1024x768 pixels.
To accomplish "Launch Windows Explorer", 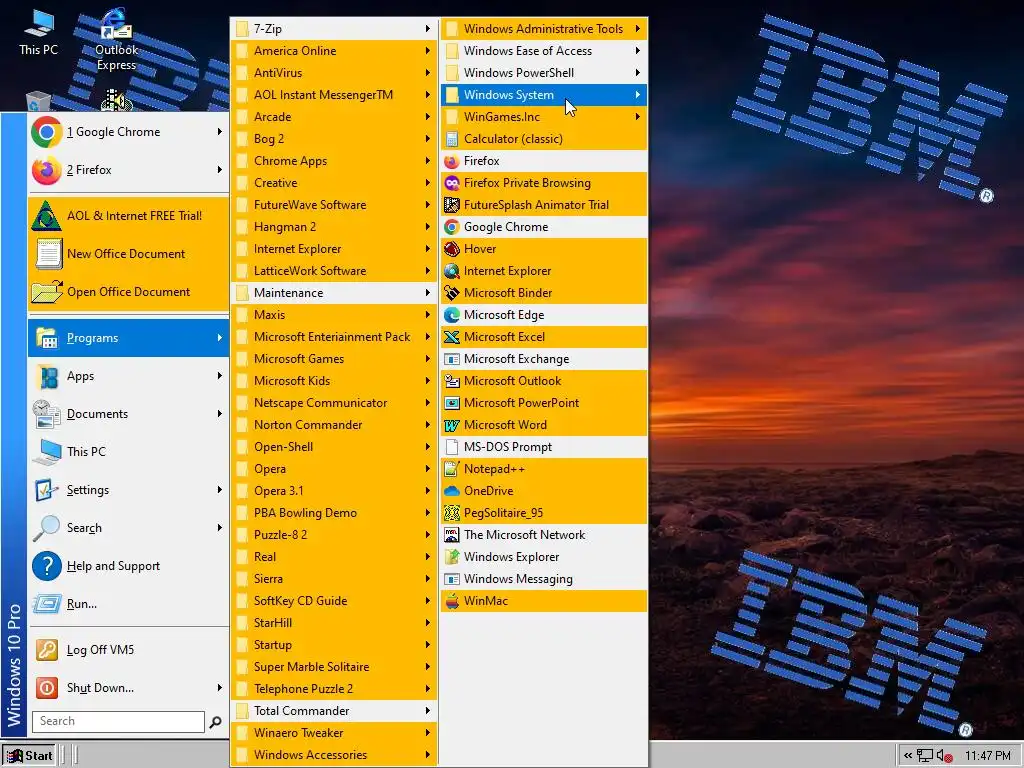I will [544, 557].
